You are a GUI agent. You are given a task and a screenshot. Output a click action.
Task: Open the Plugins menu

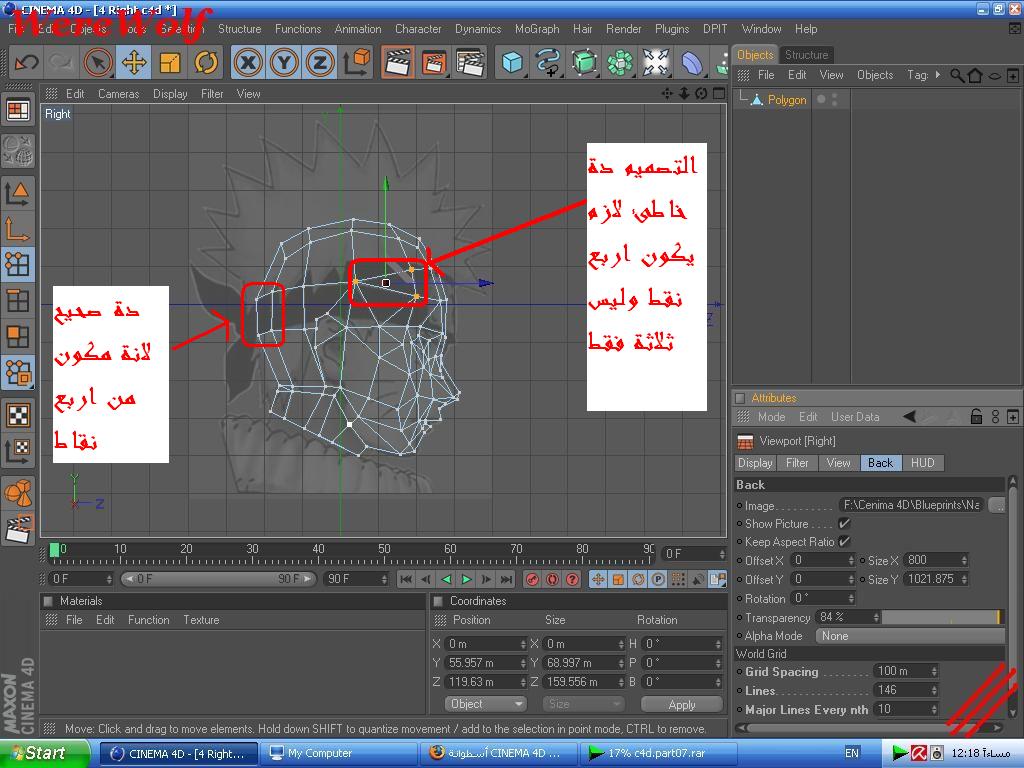(672, 29)
